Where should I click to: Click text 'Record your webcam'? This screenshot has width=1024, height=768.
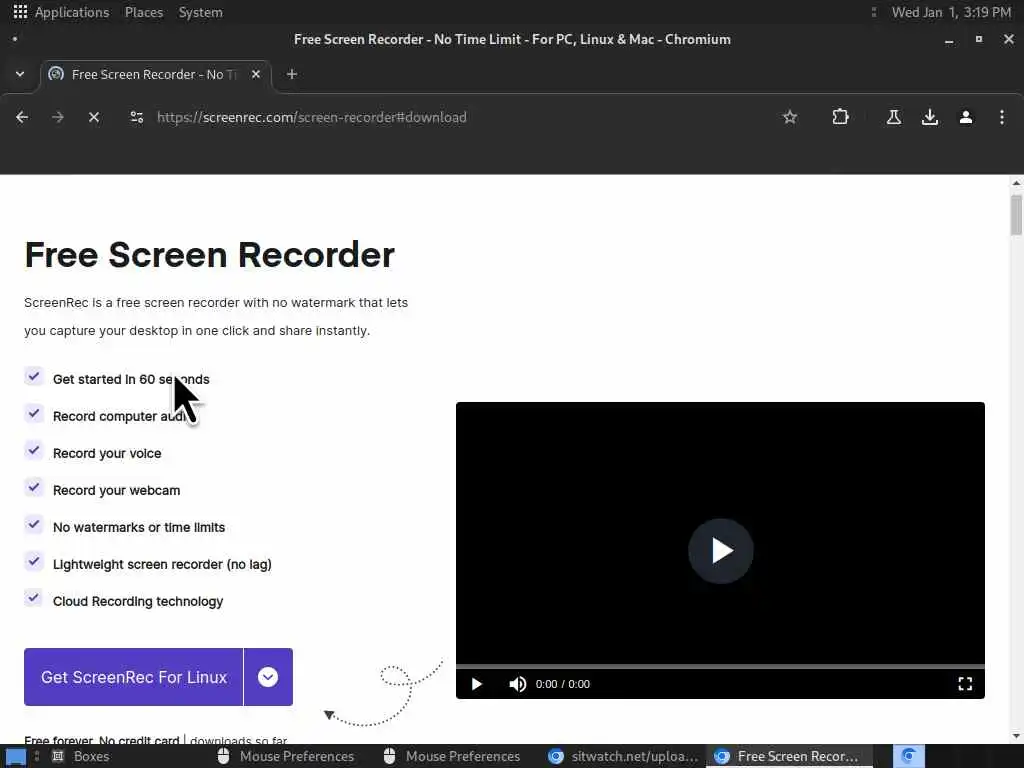[116, 490]
